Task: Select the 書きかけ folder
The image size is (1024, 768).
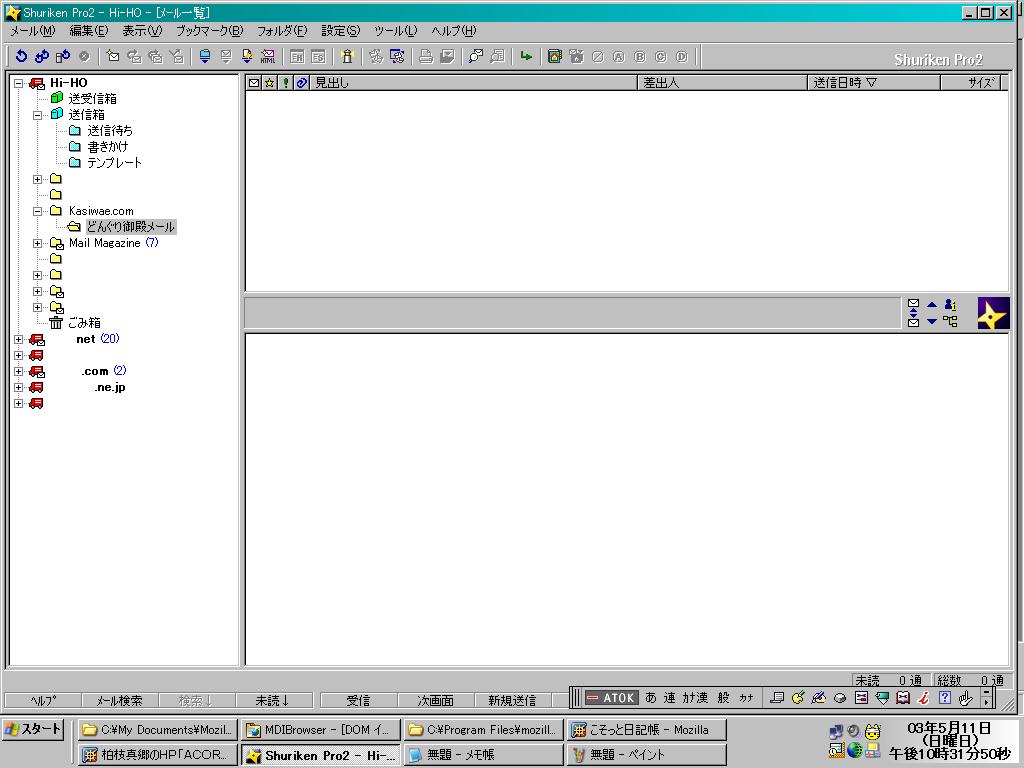Action: tap(108, 146)
